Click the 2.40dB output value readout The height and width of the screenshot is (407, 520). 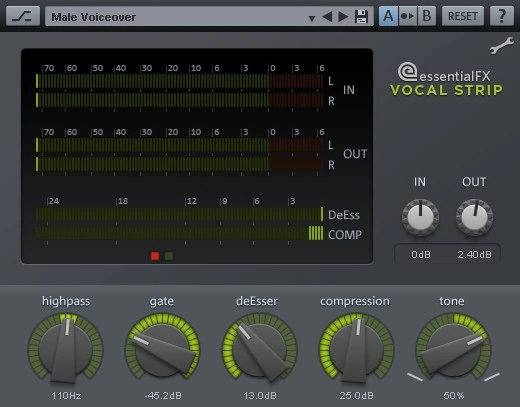click(x=474, y=255)
